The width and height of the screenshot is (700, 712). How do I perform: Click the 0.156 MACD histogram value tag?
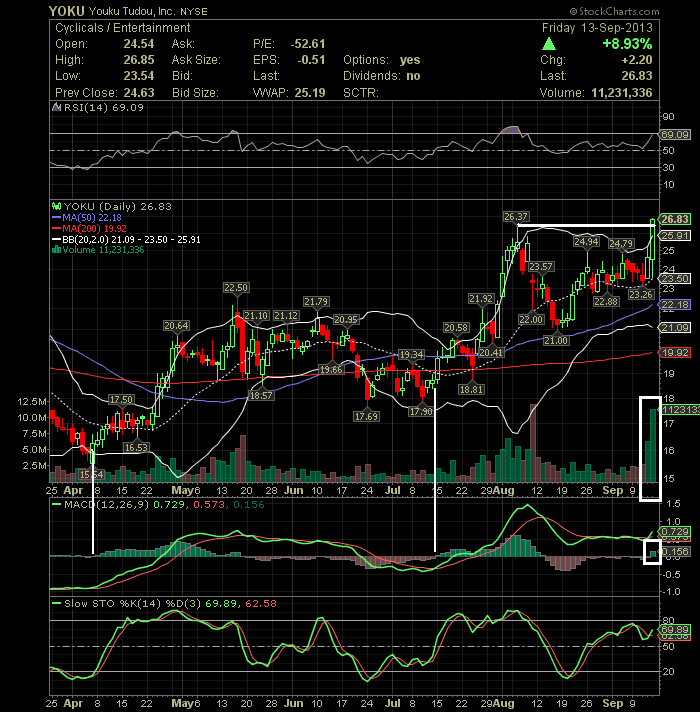tap(675, 552)
